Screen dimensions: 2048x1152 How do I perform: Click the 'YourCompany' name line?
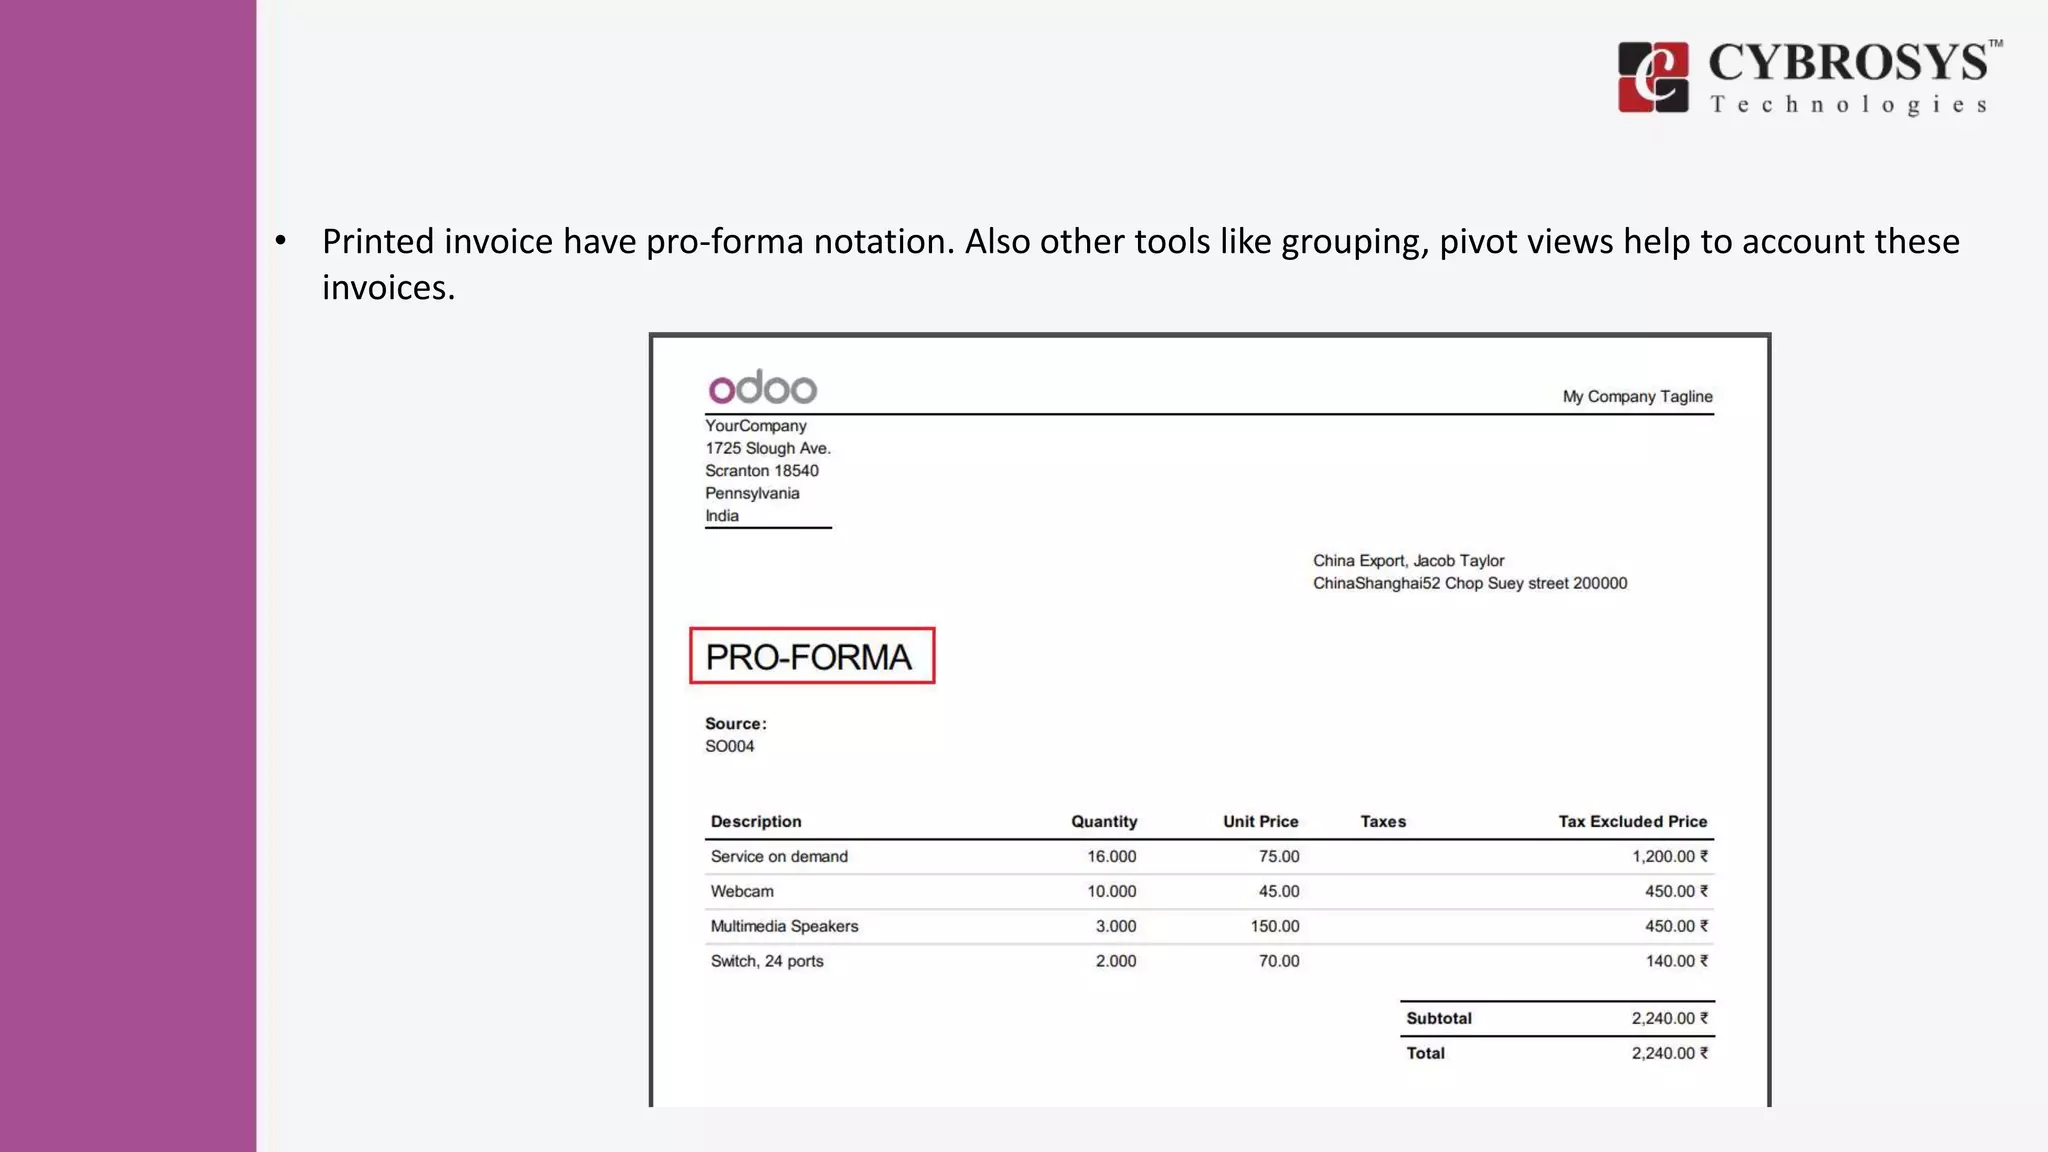coord(756,425)
